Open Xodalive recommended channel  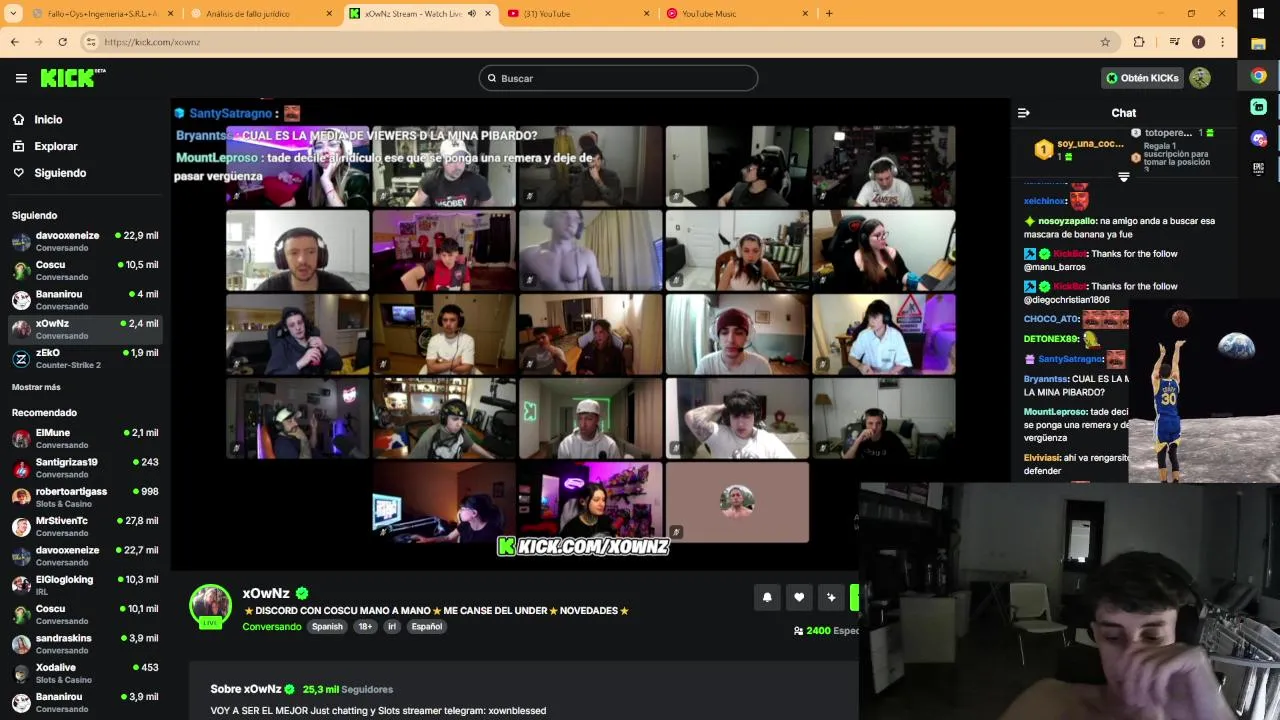point(85,673)
